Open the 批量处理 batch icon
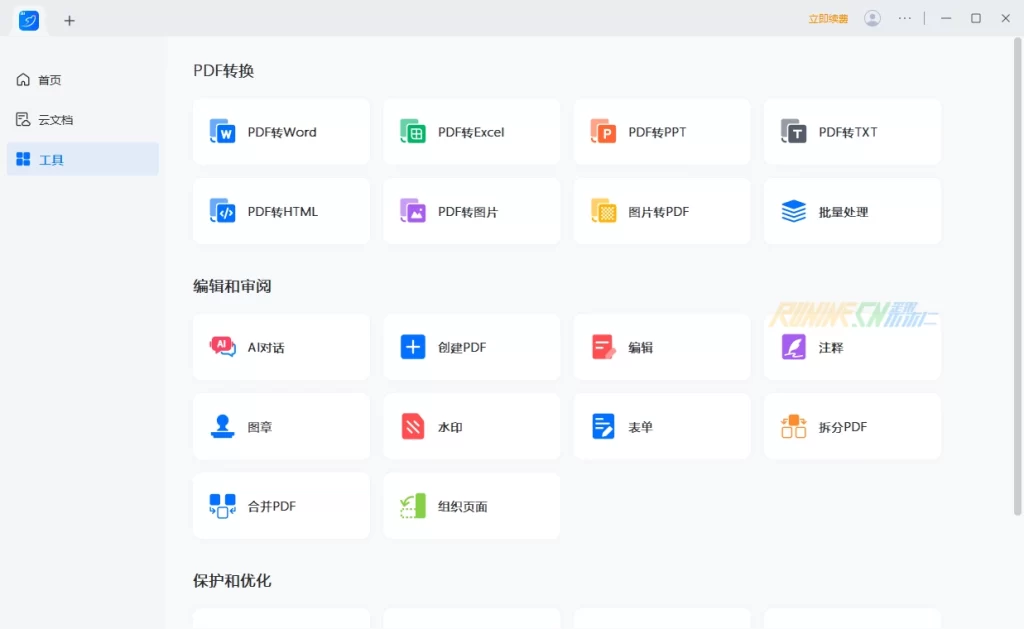 coord(793,211)
